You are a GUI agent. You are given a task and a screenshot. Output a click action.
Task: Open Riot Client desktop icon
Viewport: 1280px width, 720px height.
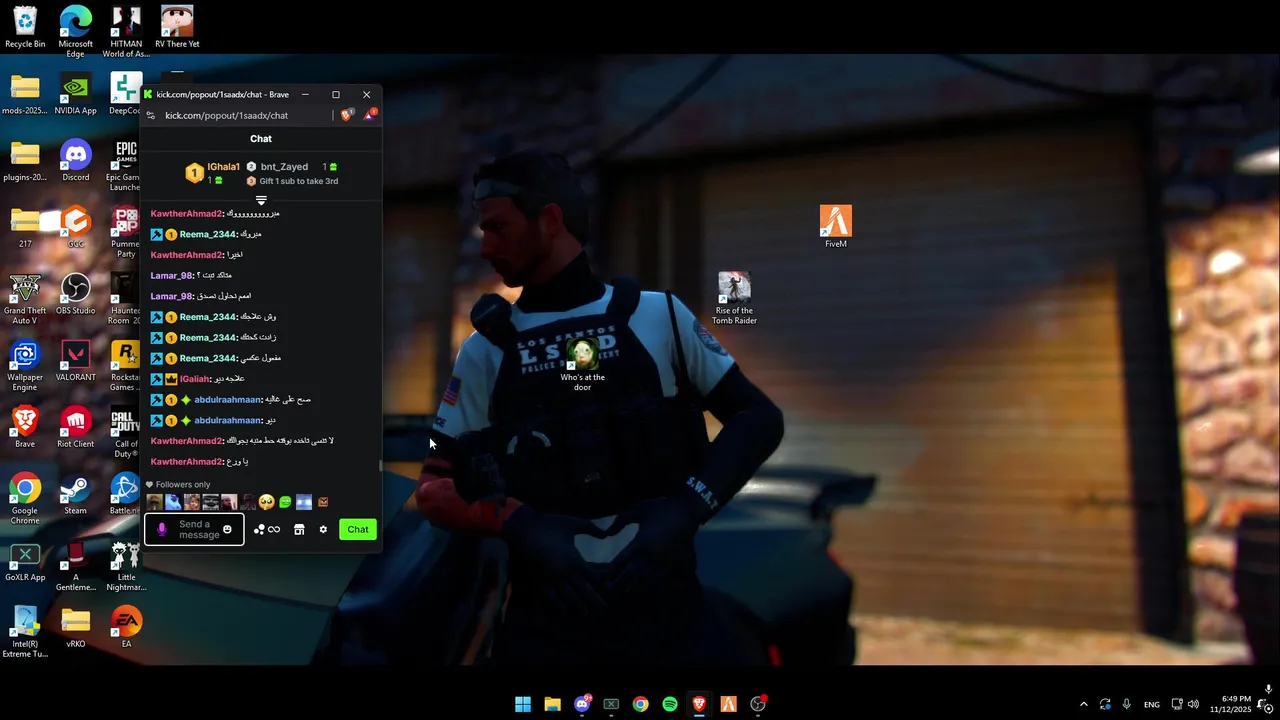[x=76, y=427]
